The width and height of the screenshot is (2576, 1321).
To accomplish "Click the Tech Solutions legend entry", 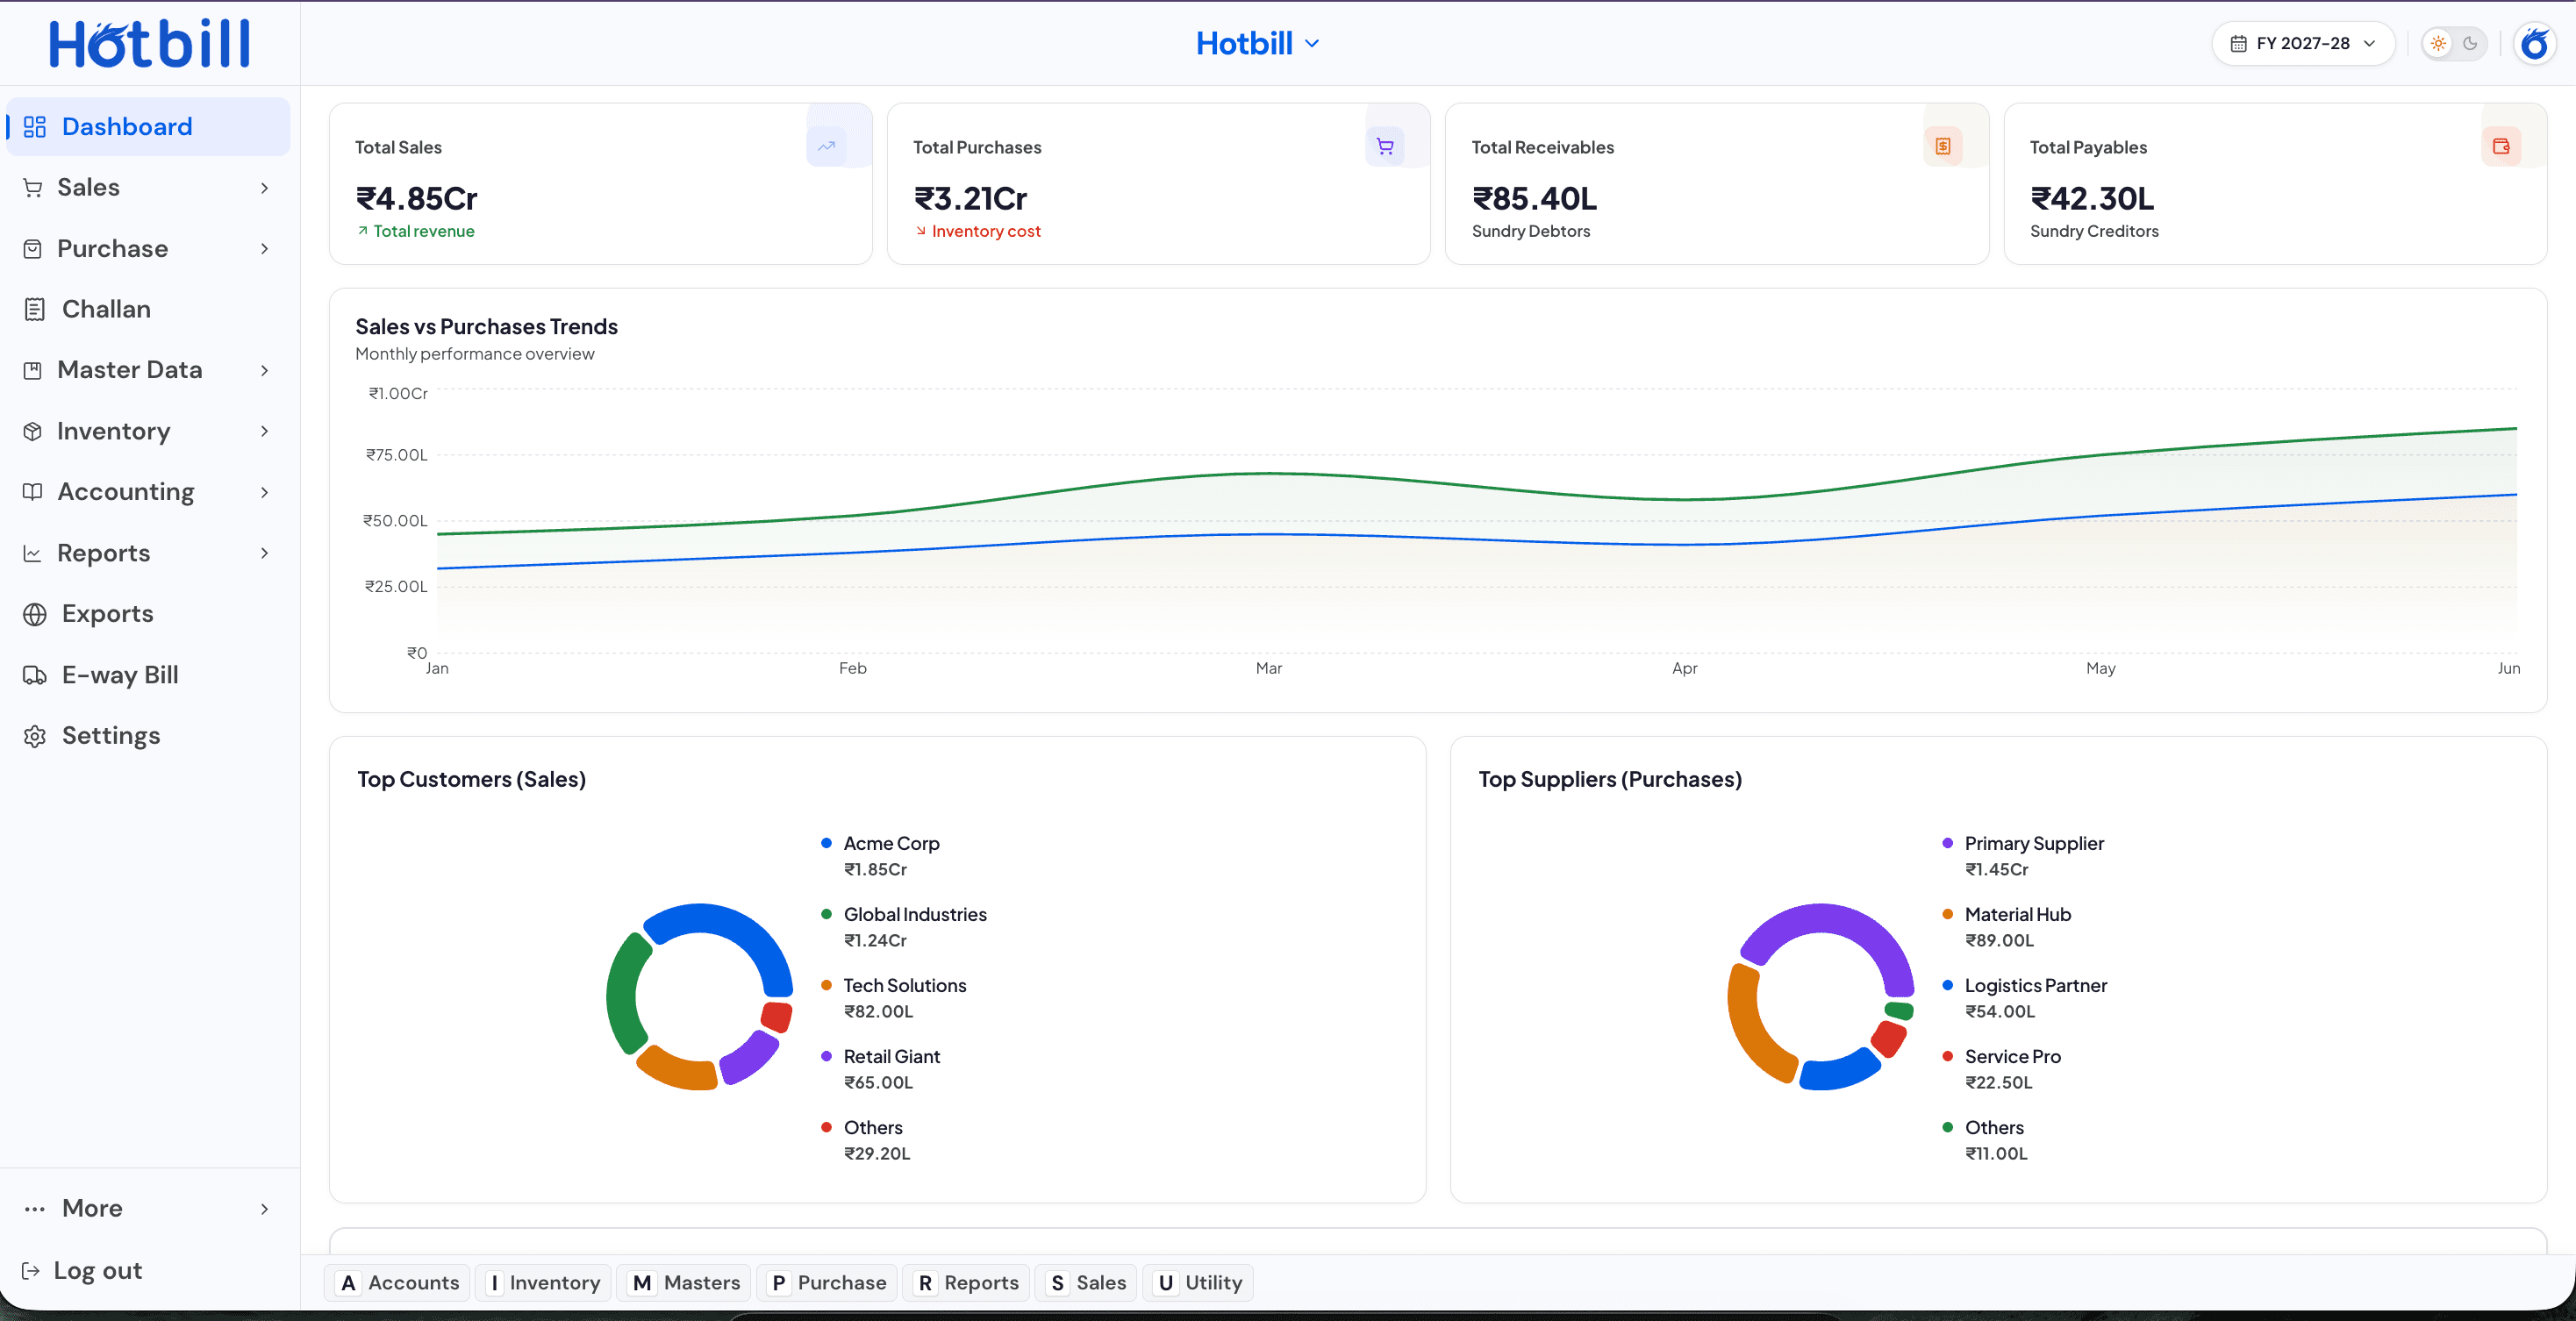I will (895, 998).
